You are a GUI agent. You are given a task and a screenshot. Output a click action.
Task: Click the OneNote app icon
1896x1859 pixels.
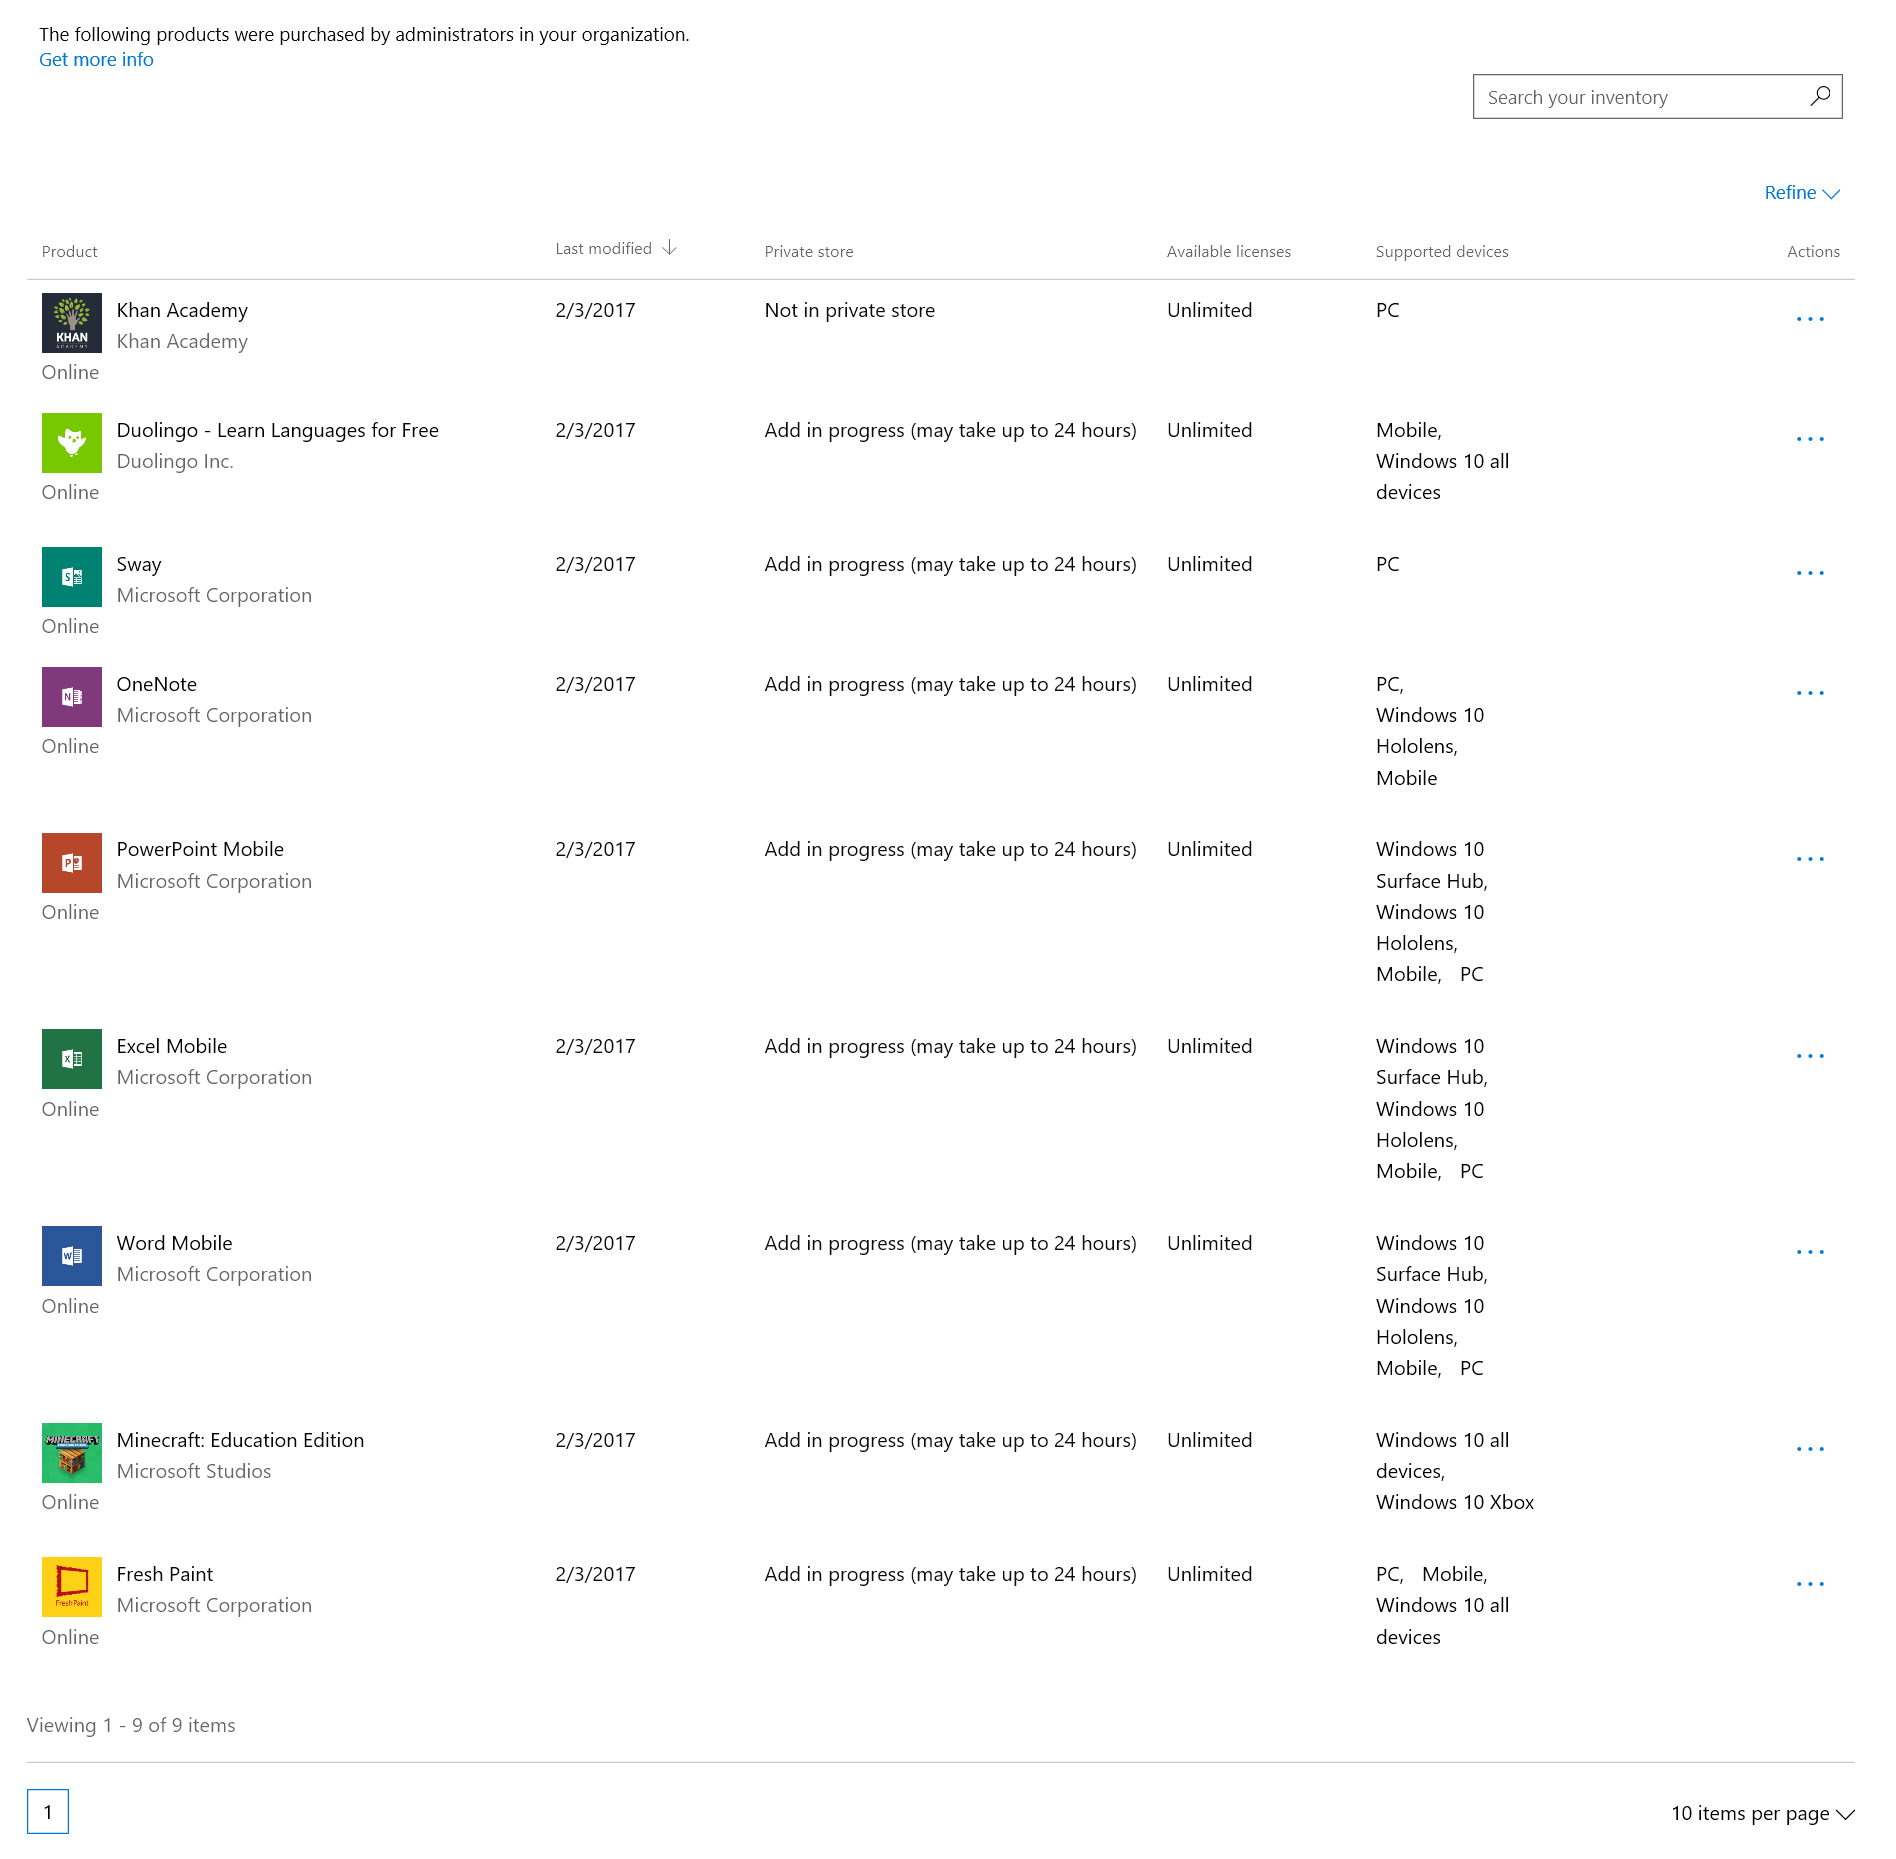pos(72,697)
